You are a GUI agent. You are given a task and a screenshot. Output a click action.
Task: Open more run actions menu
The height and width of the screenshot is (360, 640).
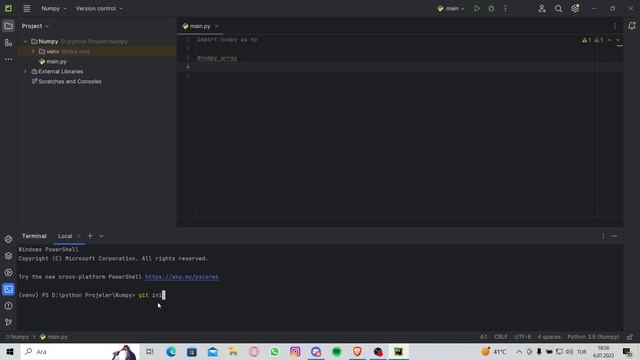click(505, 9)
